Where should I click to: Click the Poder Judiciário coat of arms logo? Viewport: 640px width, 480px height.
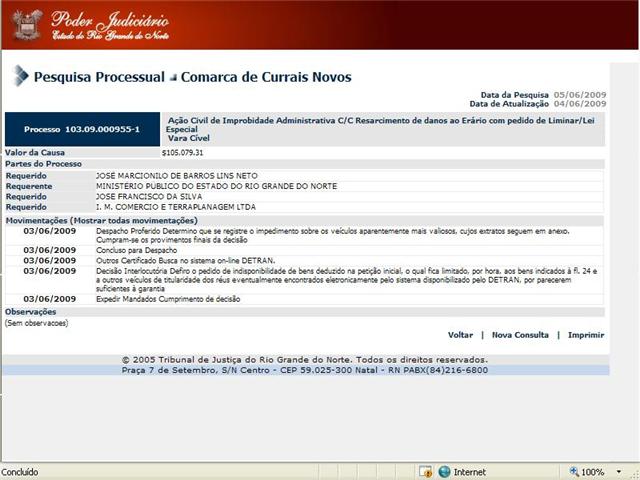(27, 24)
